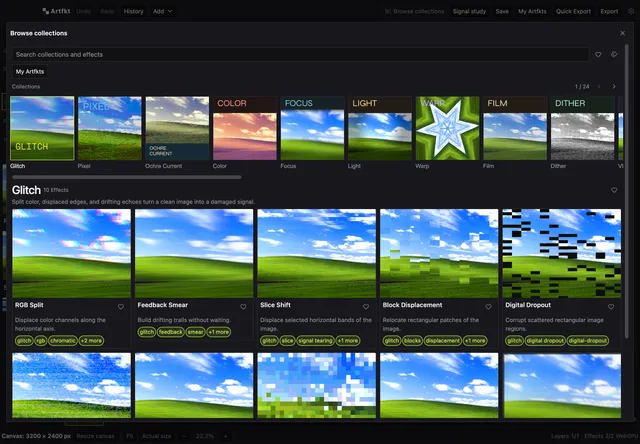
Task: Favorite the Slice Shift effect heart
Action: click(366, 307)
